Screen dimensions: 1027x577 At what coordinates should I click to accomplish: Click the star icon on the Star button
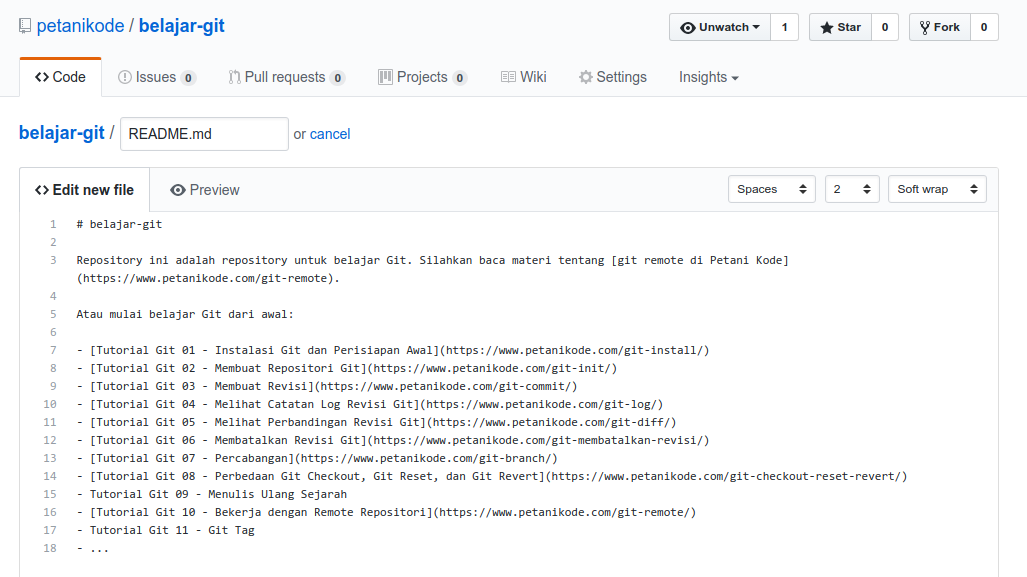pyautogui.click(x=828, y=27)
